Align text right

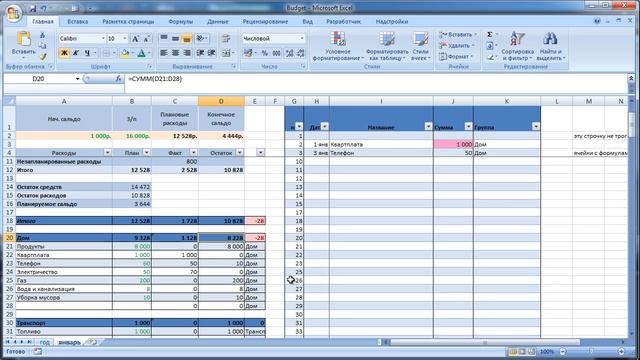187,53
